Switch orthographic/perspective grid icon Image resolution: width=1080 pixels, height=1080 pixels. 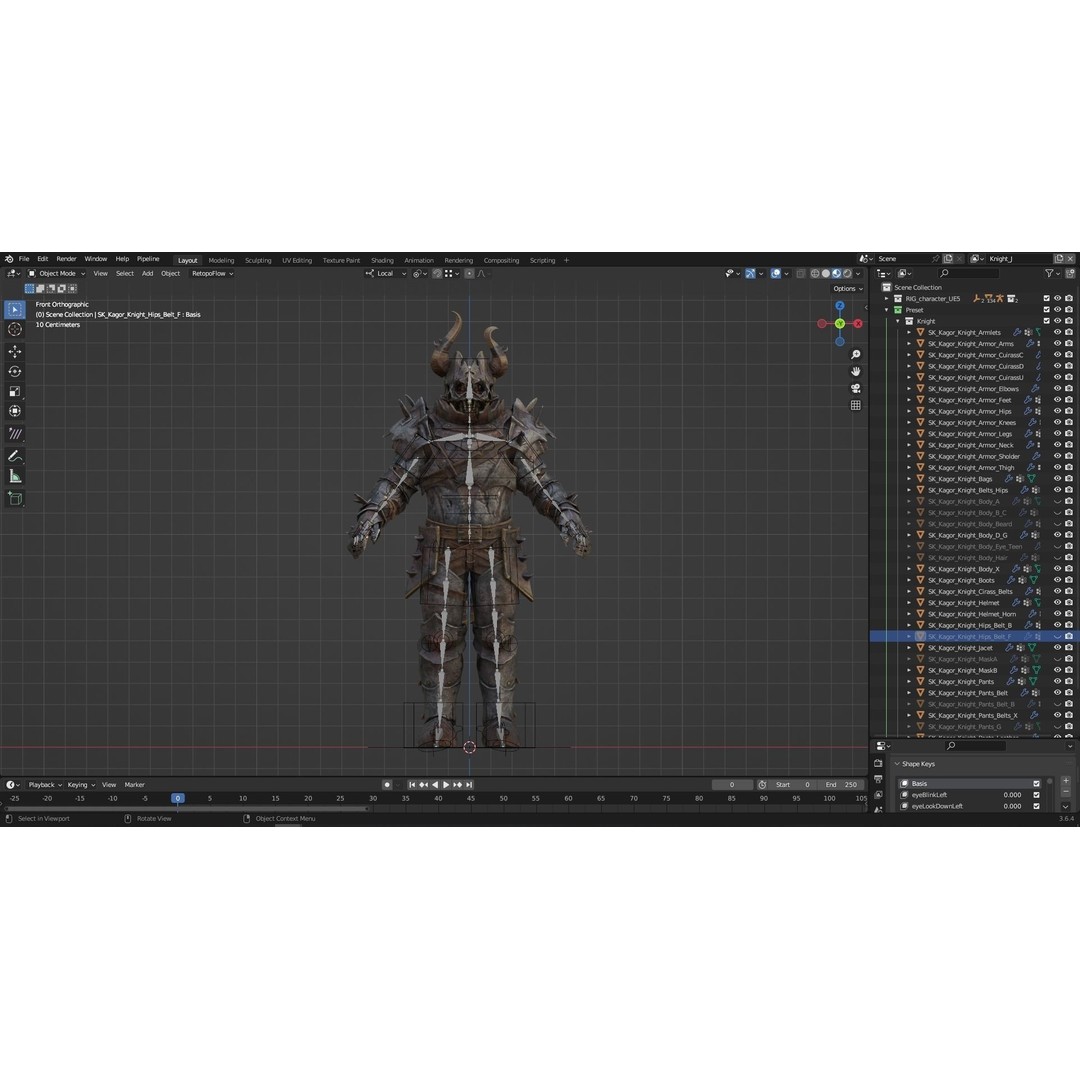point(855,405)
